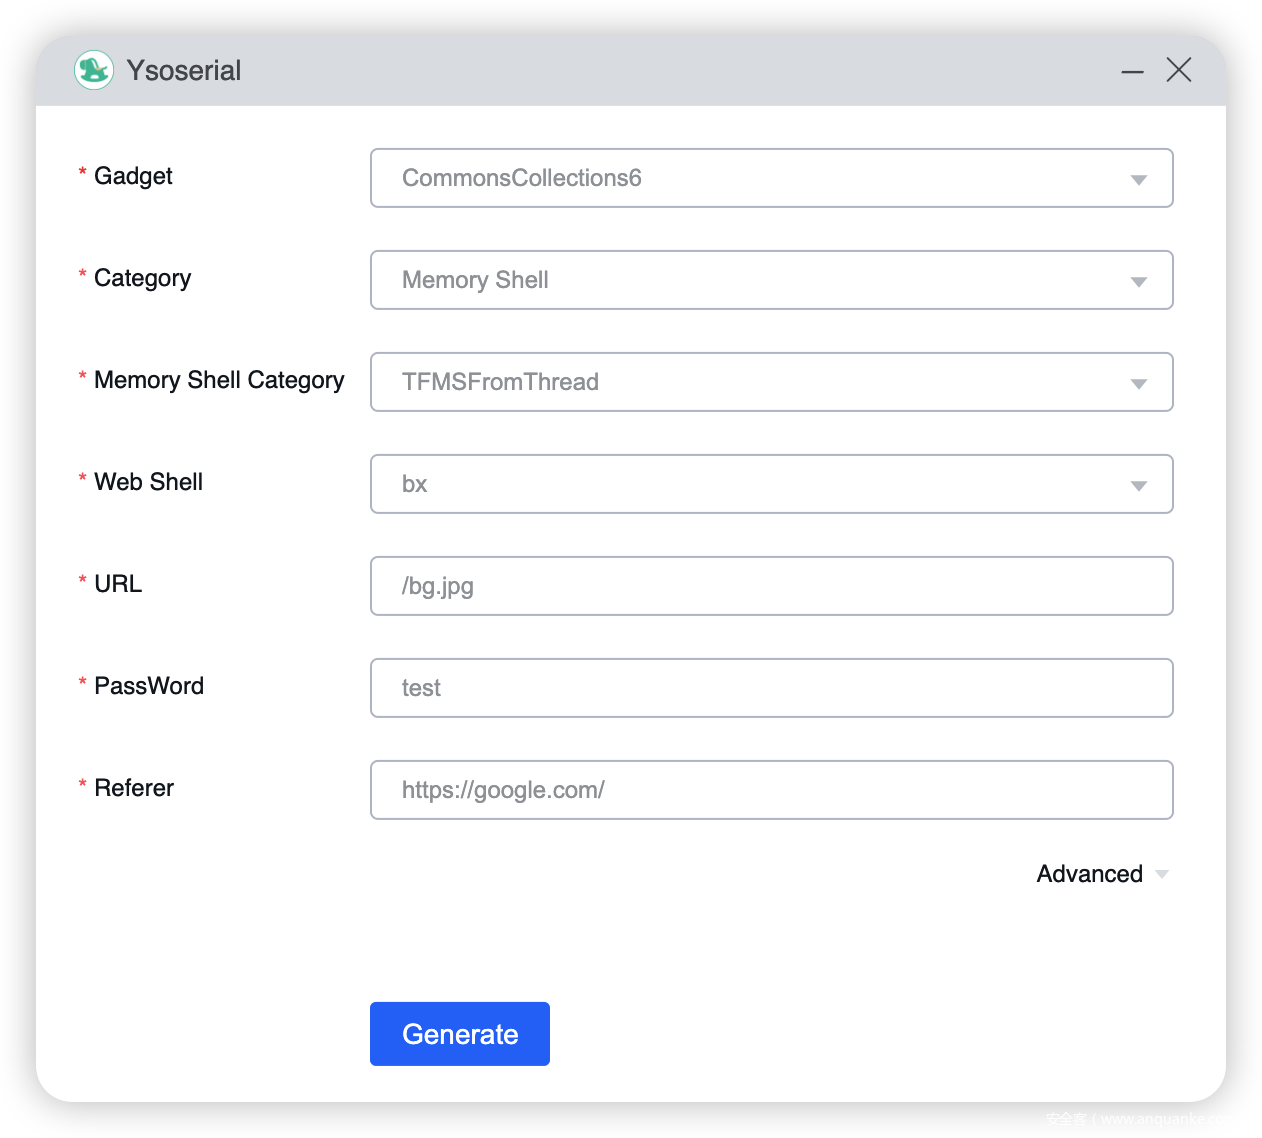Click the URL field label
This screenshot has height=1138, width=1262.
coord(118,584)
